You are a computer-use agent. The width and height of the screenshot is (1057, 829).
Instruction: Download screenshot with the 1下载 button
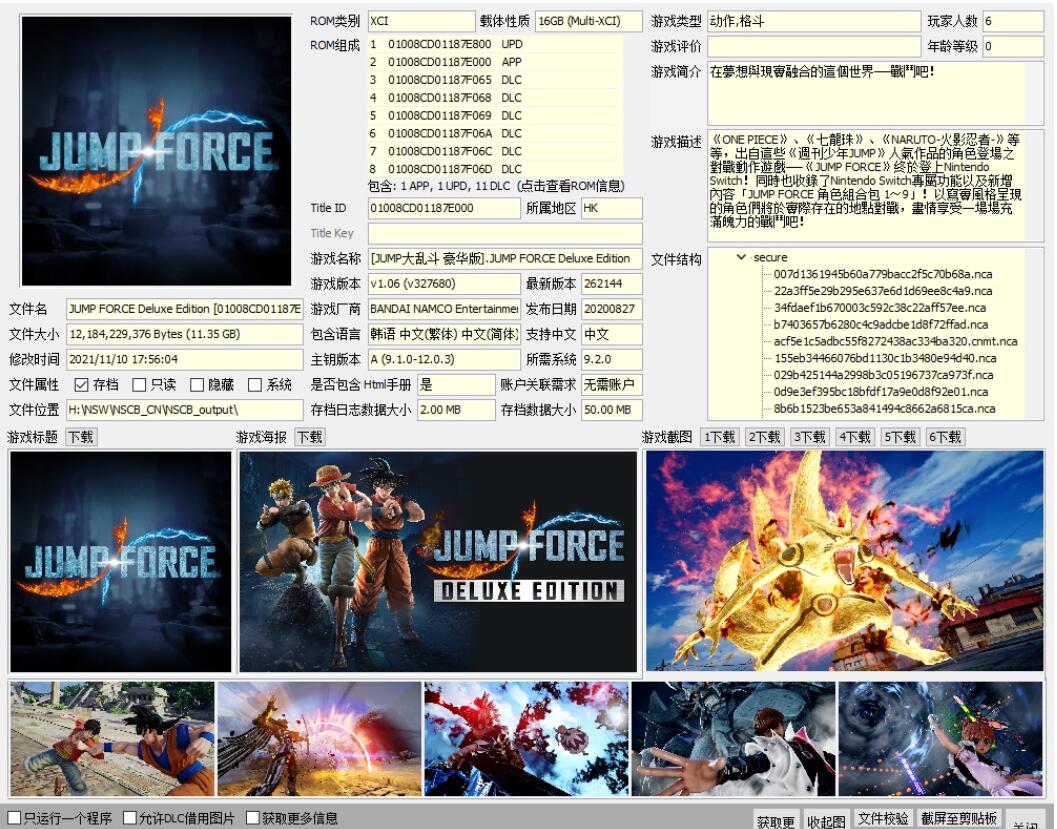coord(719,437)
